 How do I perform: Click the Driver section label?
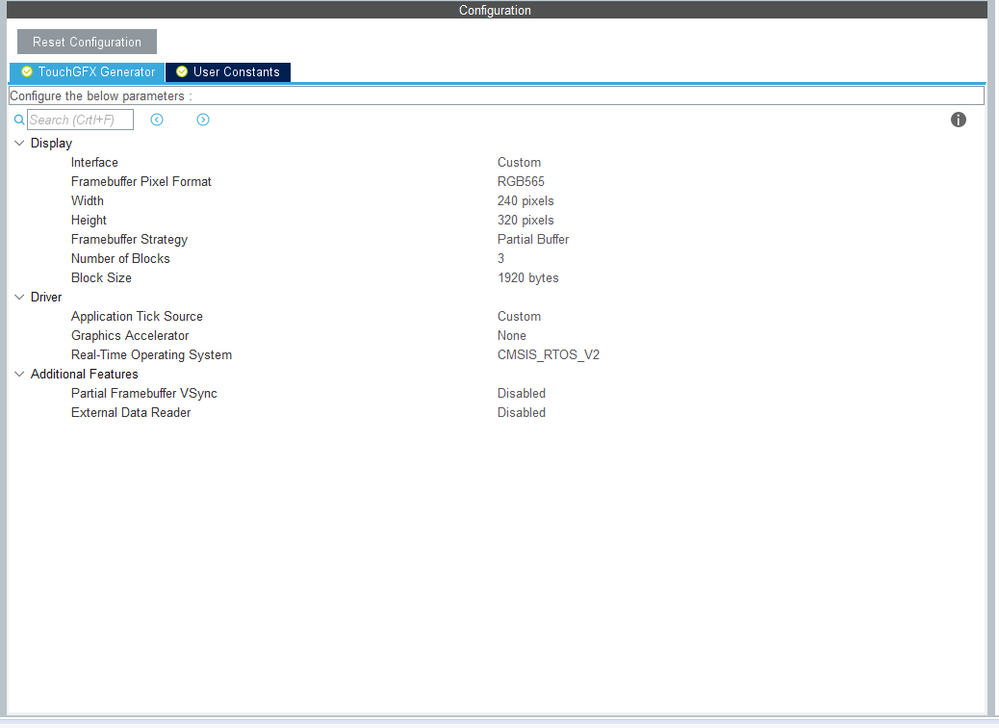(47, 297)
